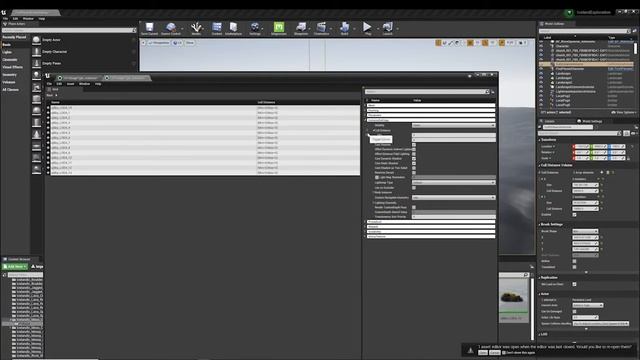Screen dimensions: 640x360
Task: Open View Options in World Outliner
Action: (x=624, y=112)
